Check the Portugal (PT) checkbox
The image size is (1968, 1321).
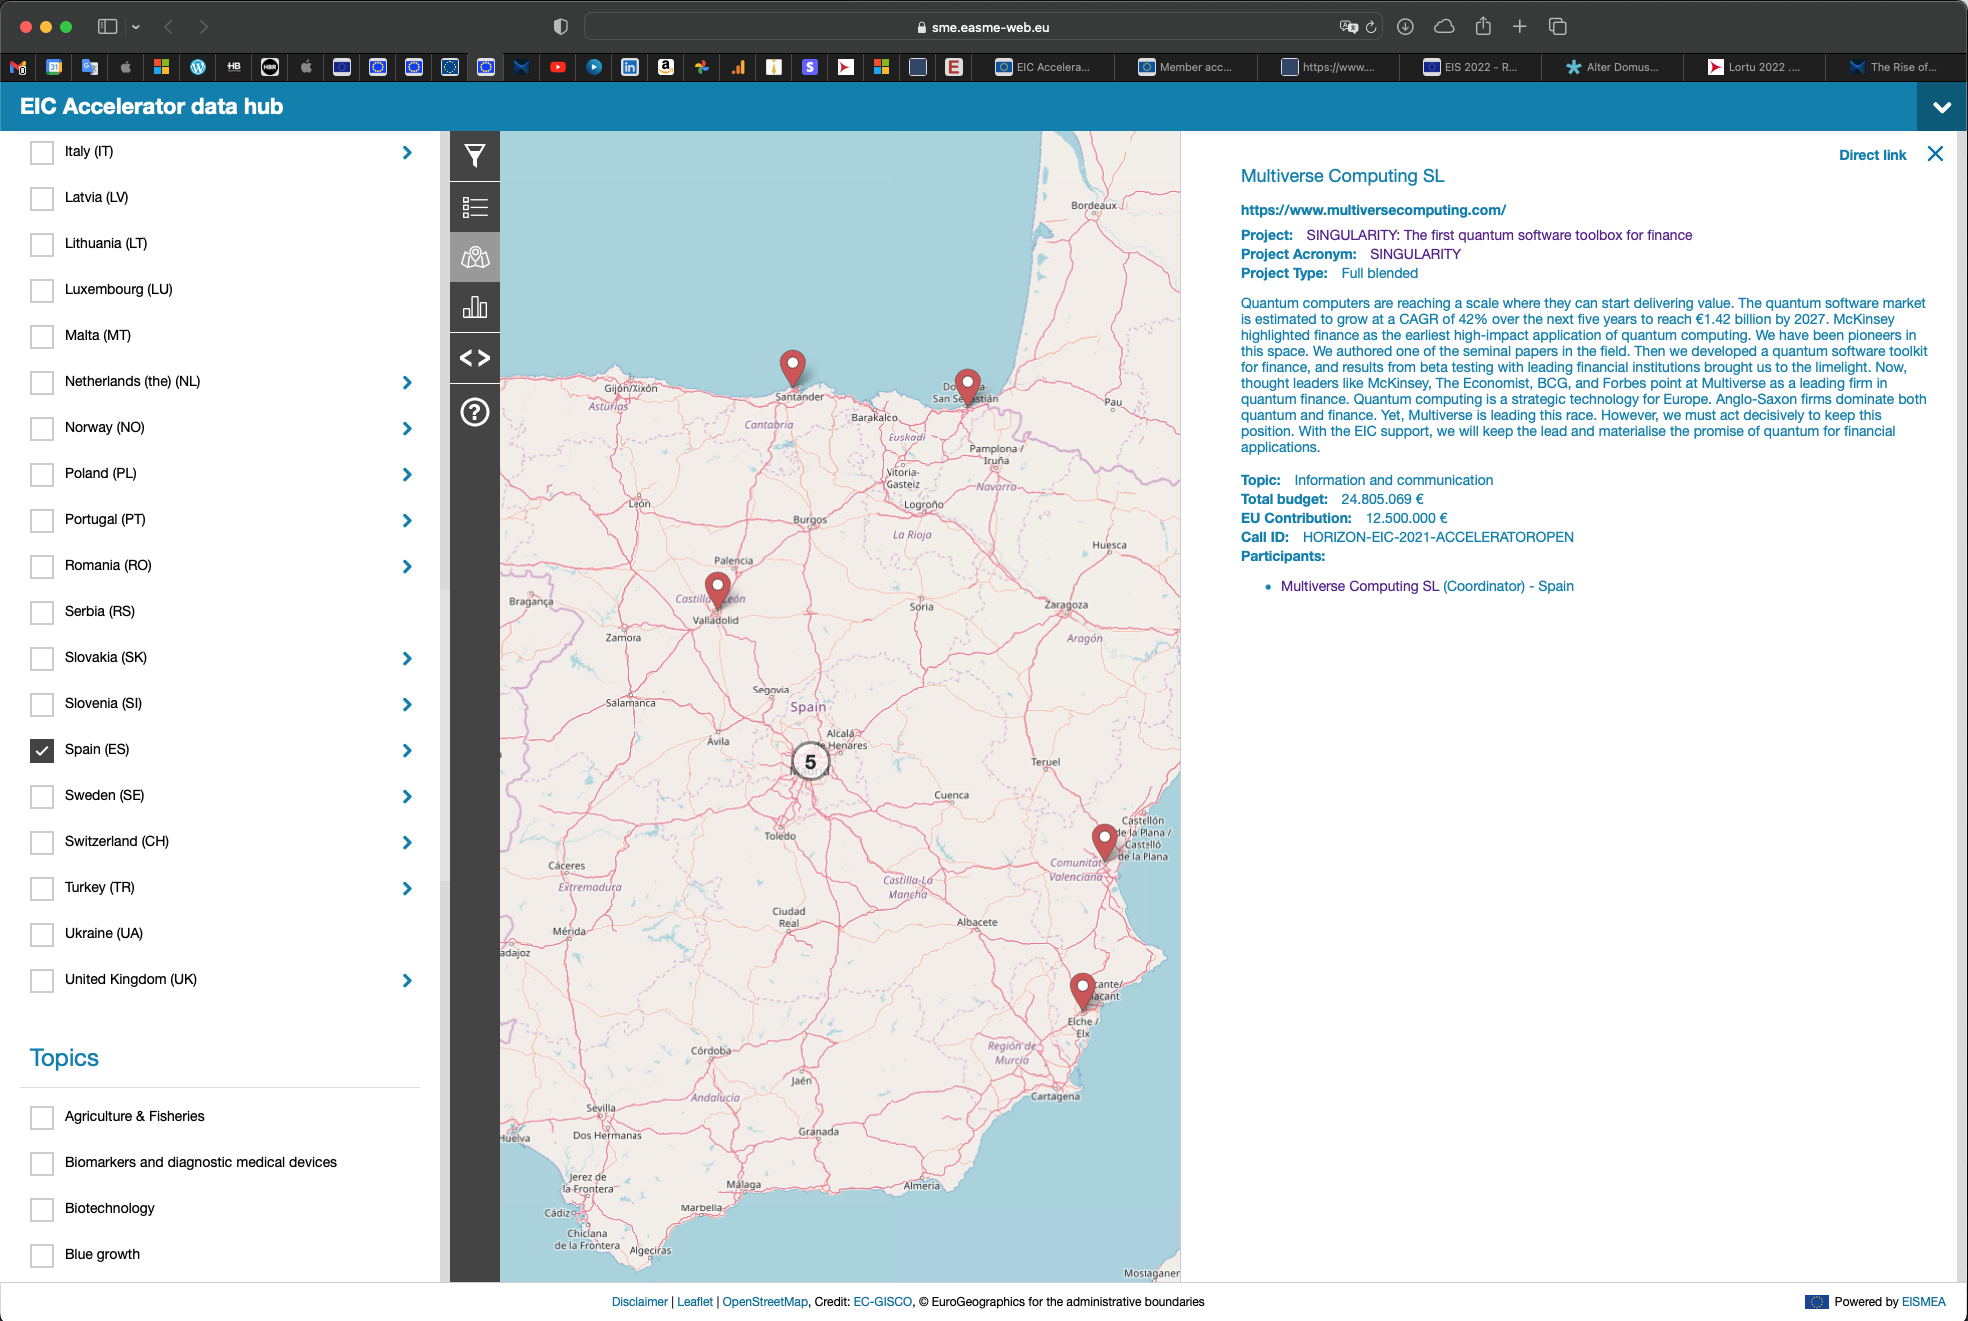(x=42, y=520)
